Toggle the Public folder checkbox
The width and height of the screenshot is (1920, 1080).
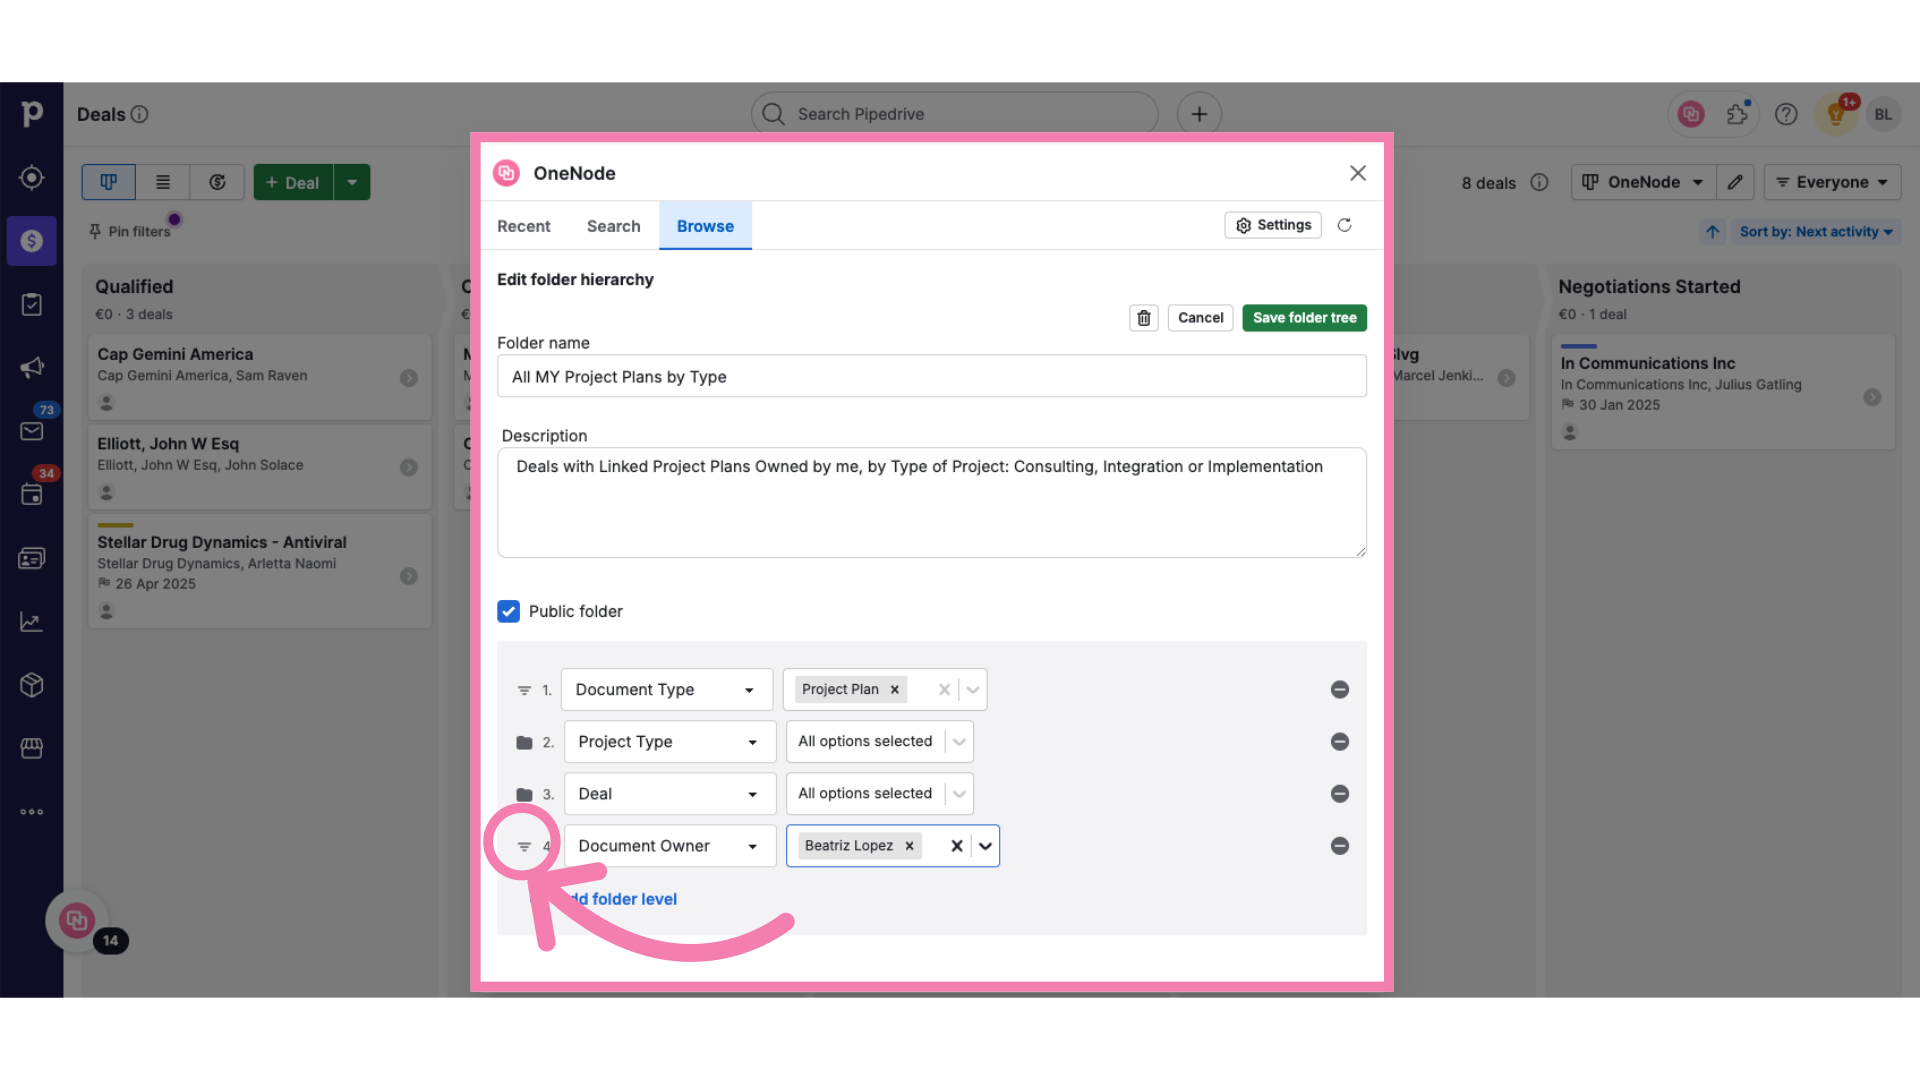point(509,611)
